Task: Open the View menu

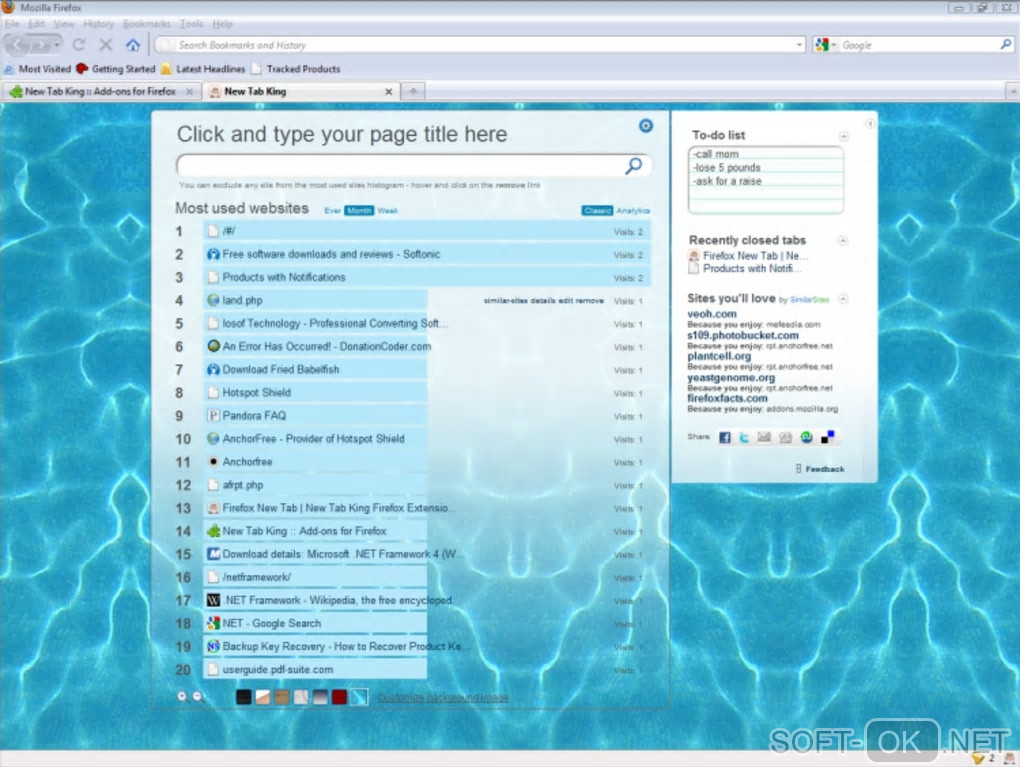Action: point(64,24)
